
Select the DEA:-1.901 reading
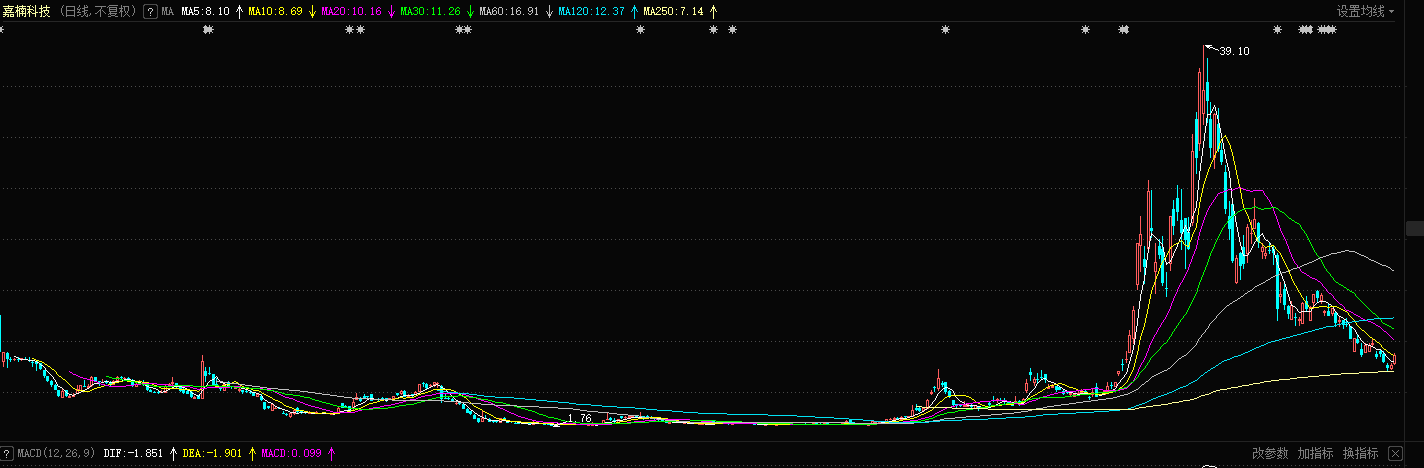[212, 453]
